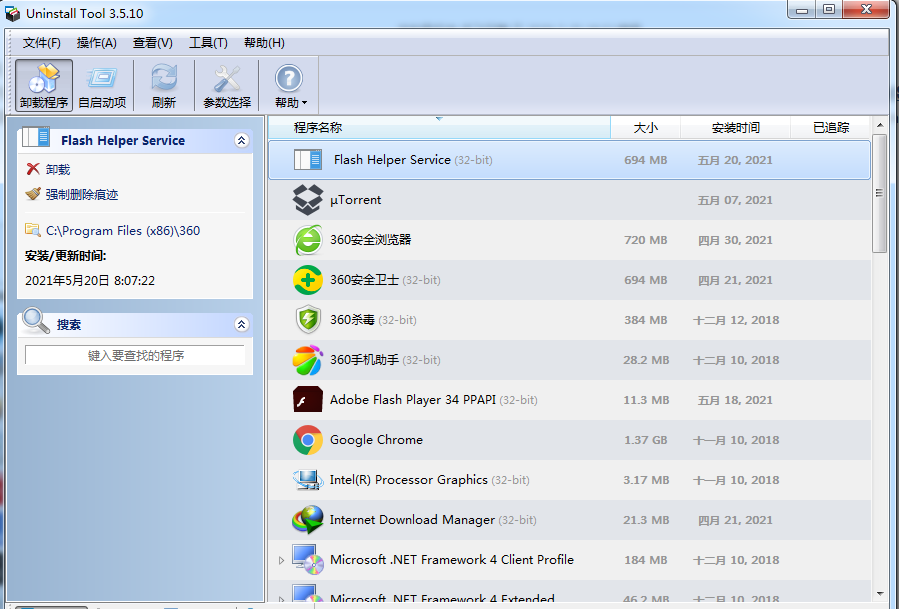The width and height of the screenshot is (899, 609).
Task: Open the 卸载程序 uninstaller toolbar view
Action: [44, 85]
